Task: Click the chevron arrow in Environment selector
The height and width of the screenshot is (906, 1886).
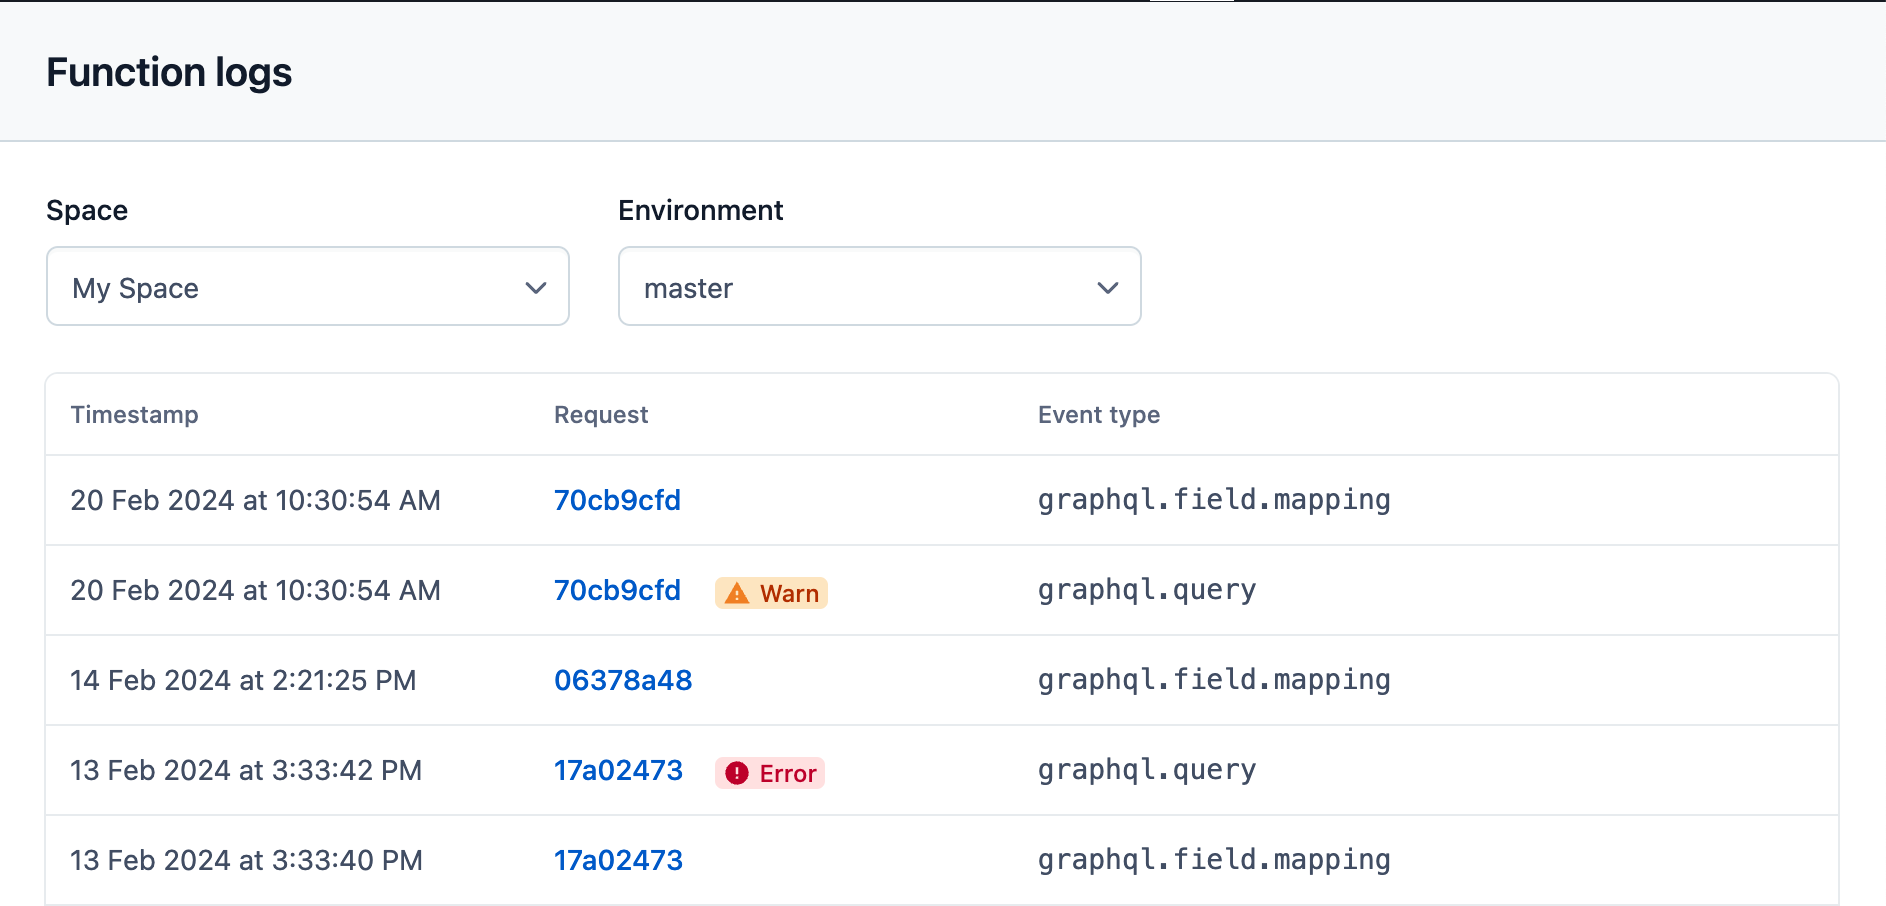Action: pos(1107,288)
